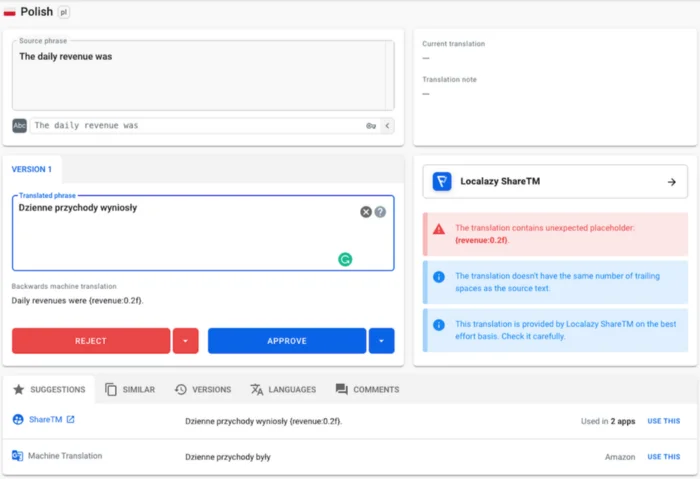Open the external link icon next to ShareTM
This screenshot has height=479, width=700.
point(70,420)
